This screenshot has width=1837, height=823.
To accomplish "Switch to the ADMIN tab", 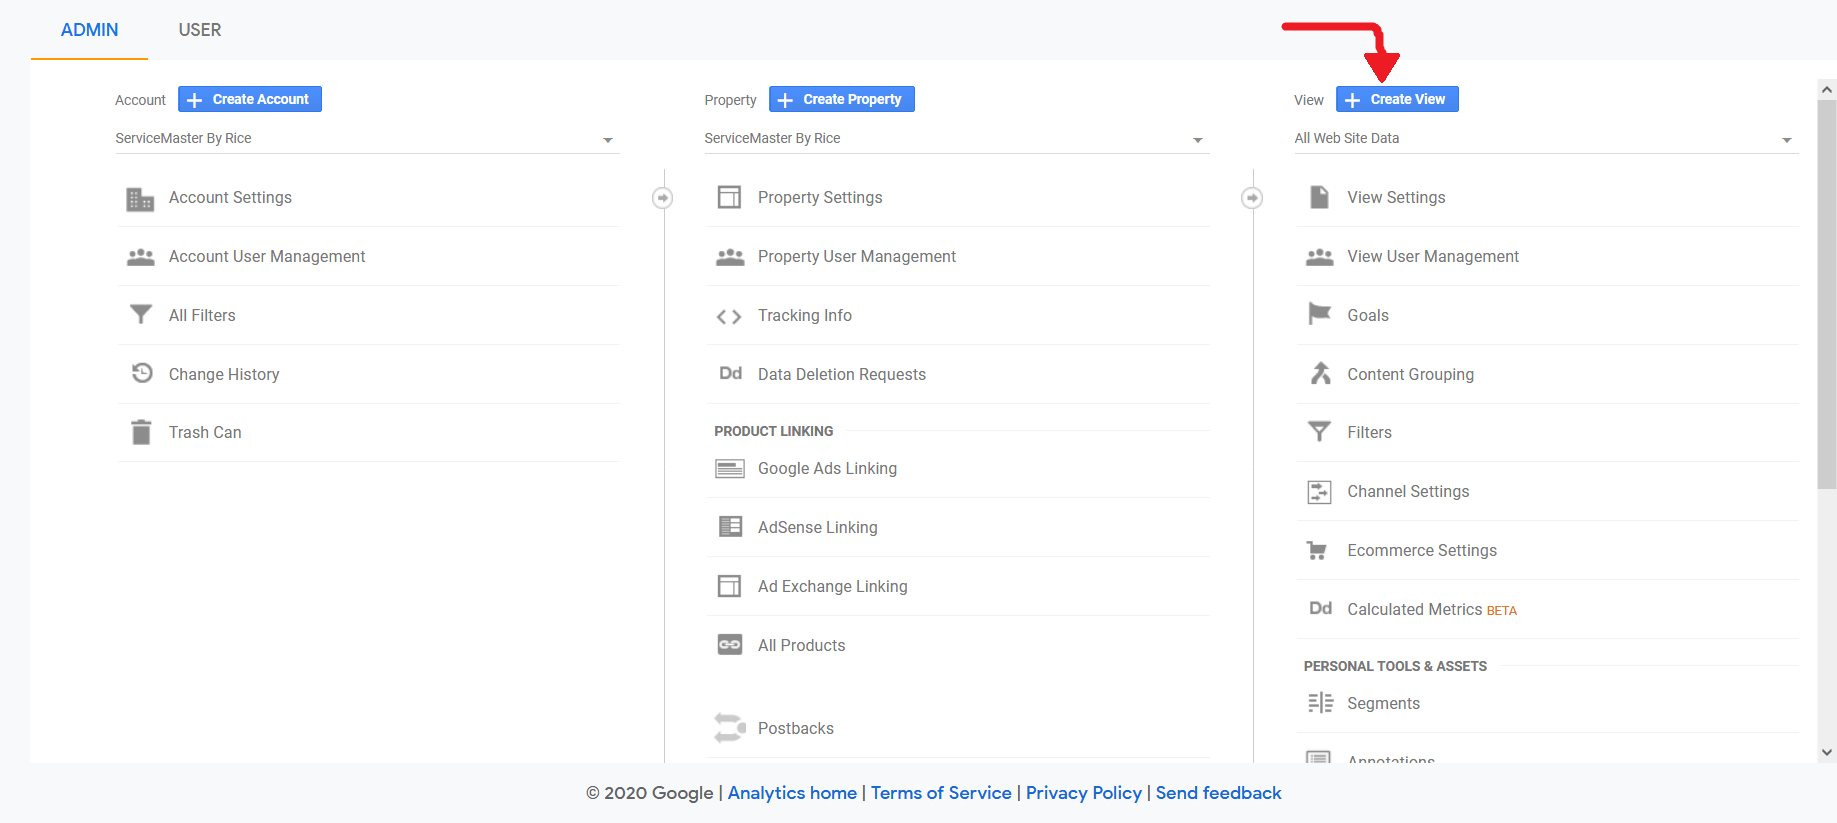I will [89, 30].
